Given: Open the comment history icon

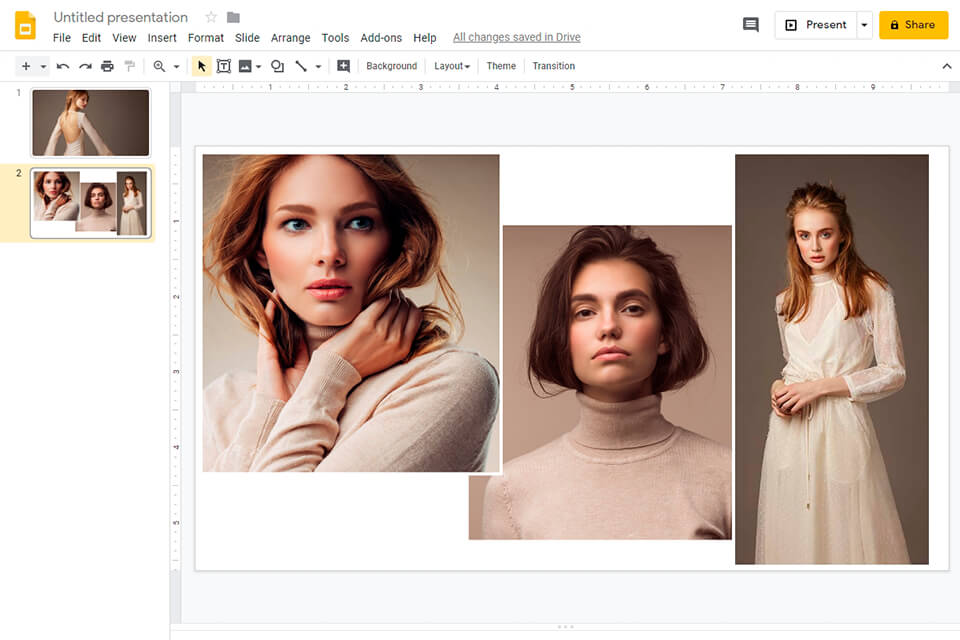Looking at the screenshot, I should (750, 24).
